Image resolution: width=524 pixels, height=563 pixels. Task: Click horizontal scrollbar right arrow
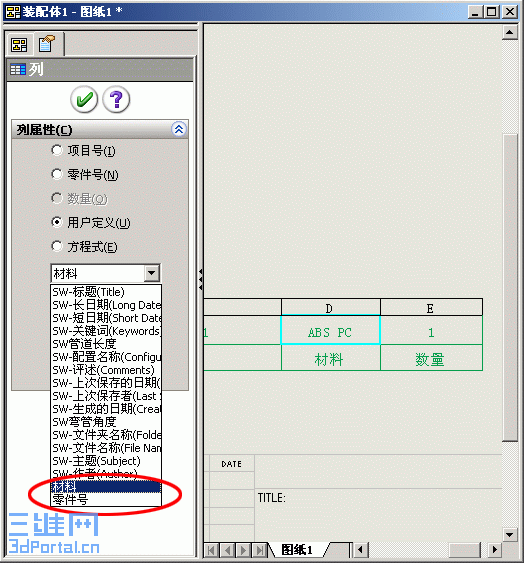click(494, 549)
